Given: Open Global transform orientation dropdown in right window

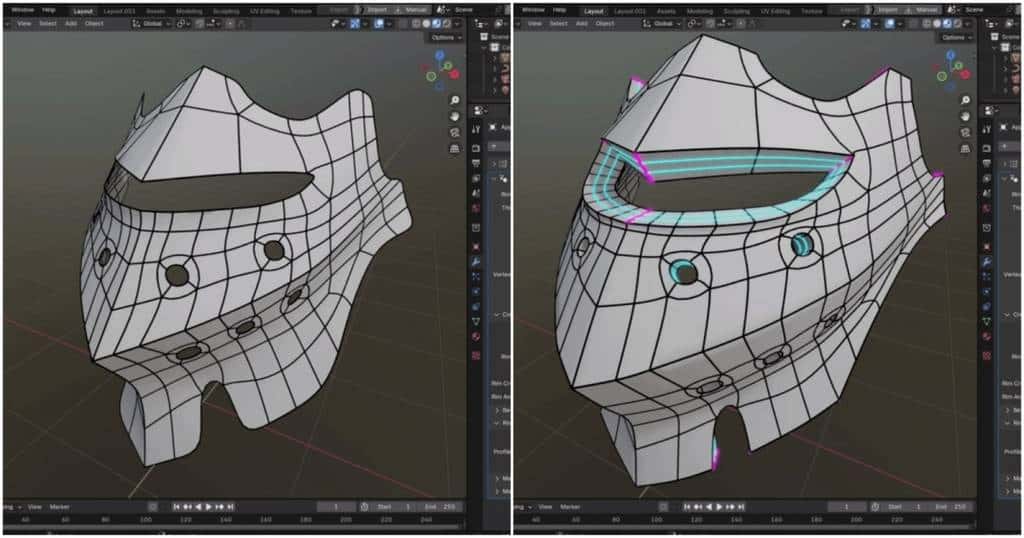Looking at the screenshot, I should [662, 24].
